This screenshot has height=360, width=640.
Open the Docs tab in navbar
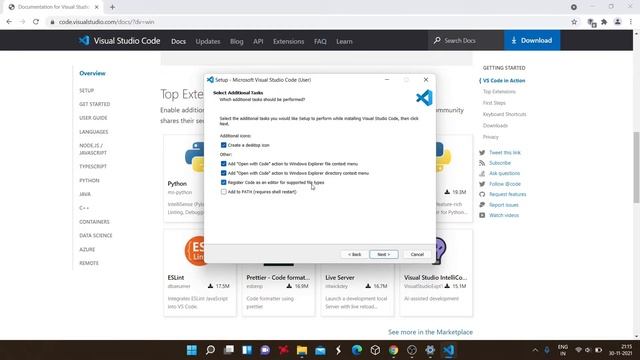[x=178, y=41]
